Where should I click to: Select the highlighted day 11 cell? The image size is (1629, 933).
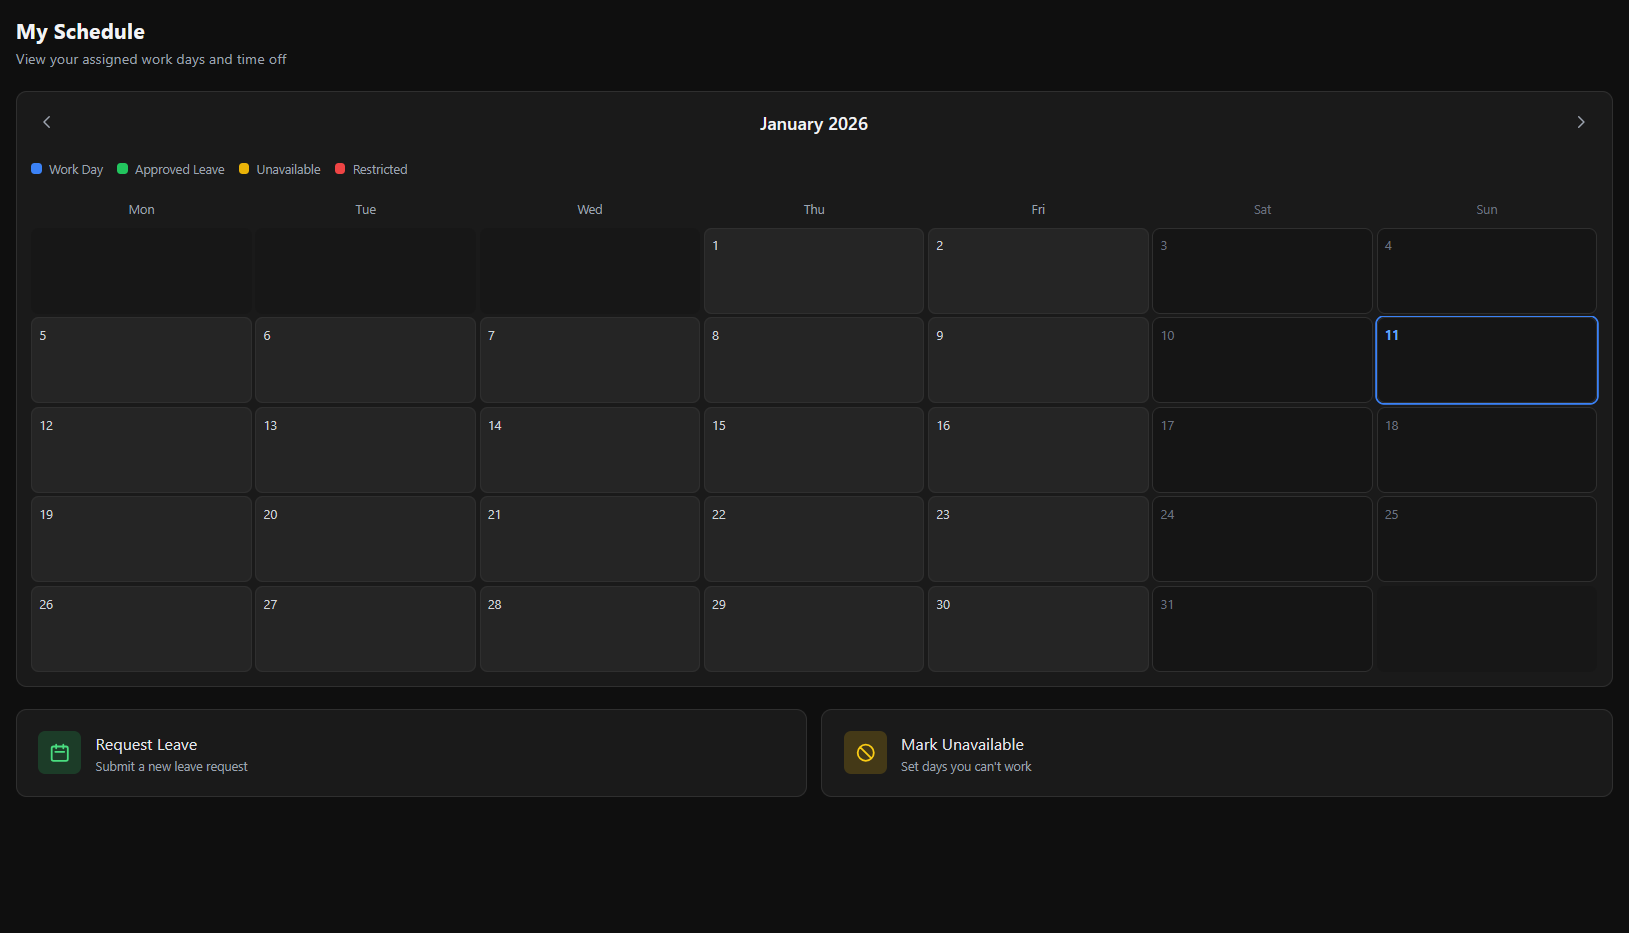coord(1486,360)
